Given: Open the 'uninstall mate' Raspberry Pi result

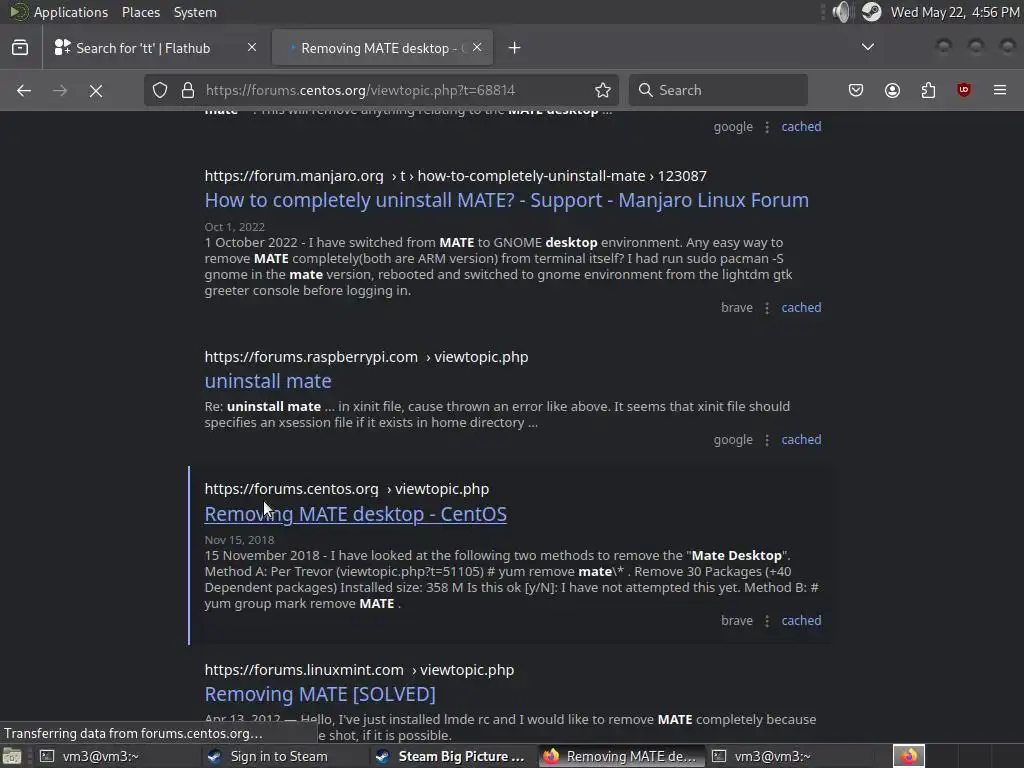Looking at the screenshot, I should (268, 381).
